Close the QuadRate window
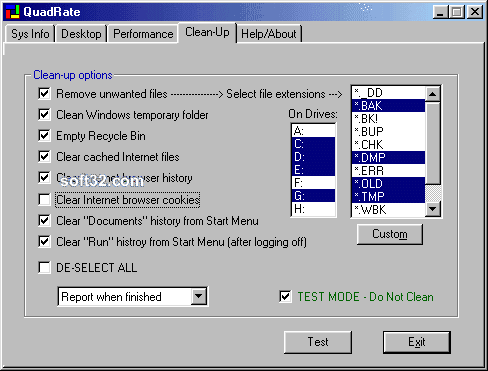This screenshot has width=488, height=371. (475, 12)
